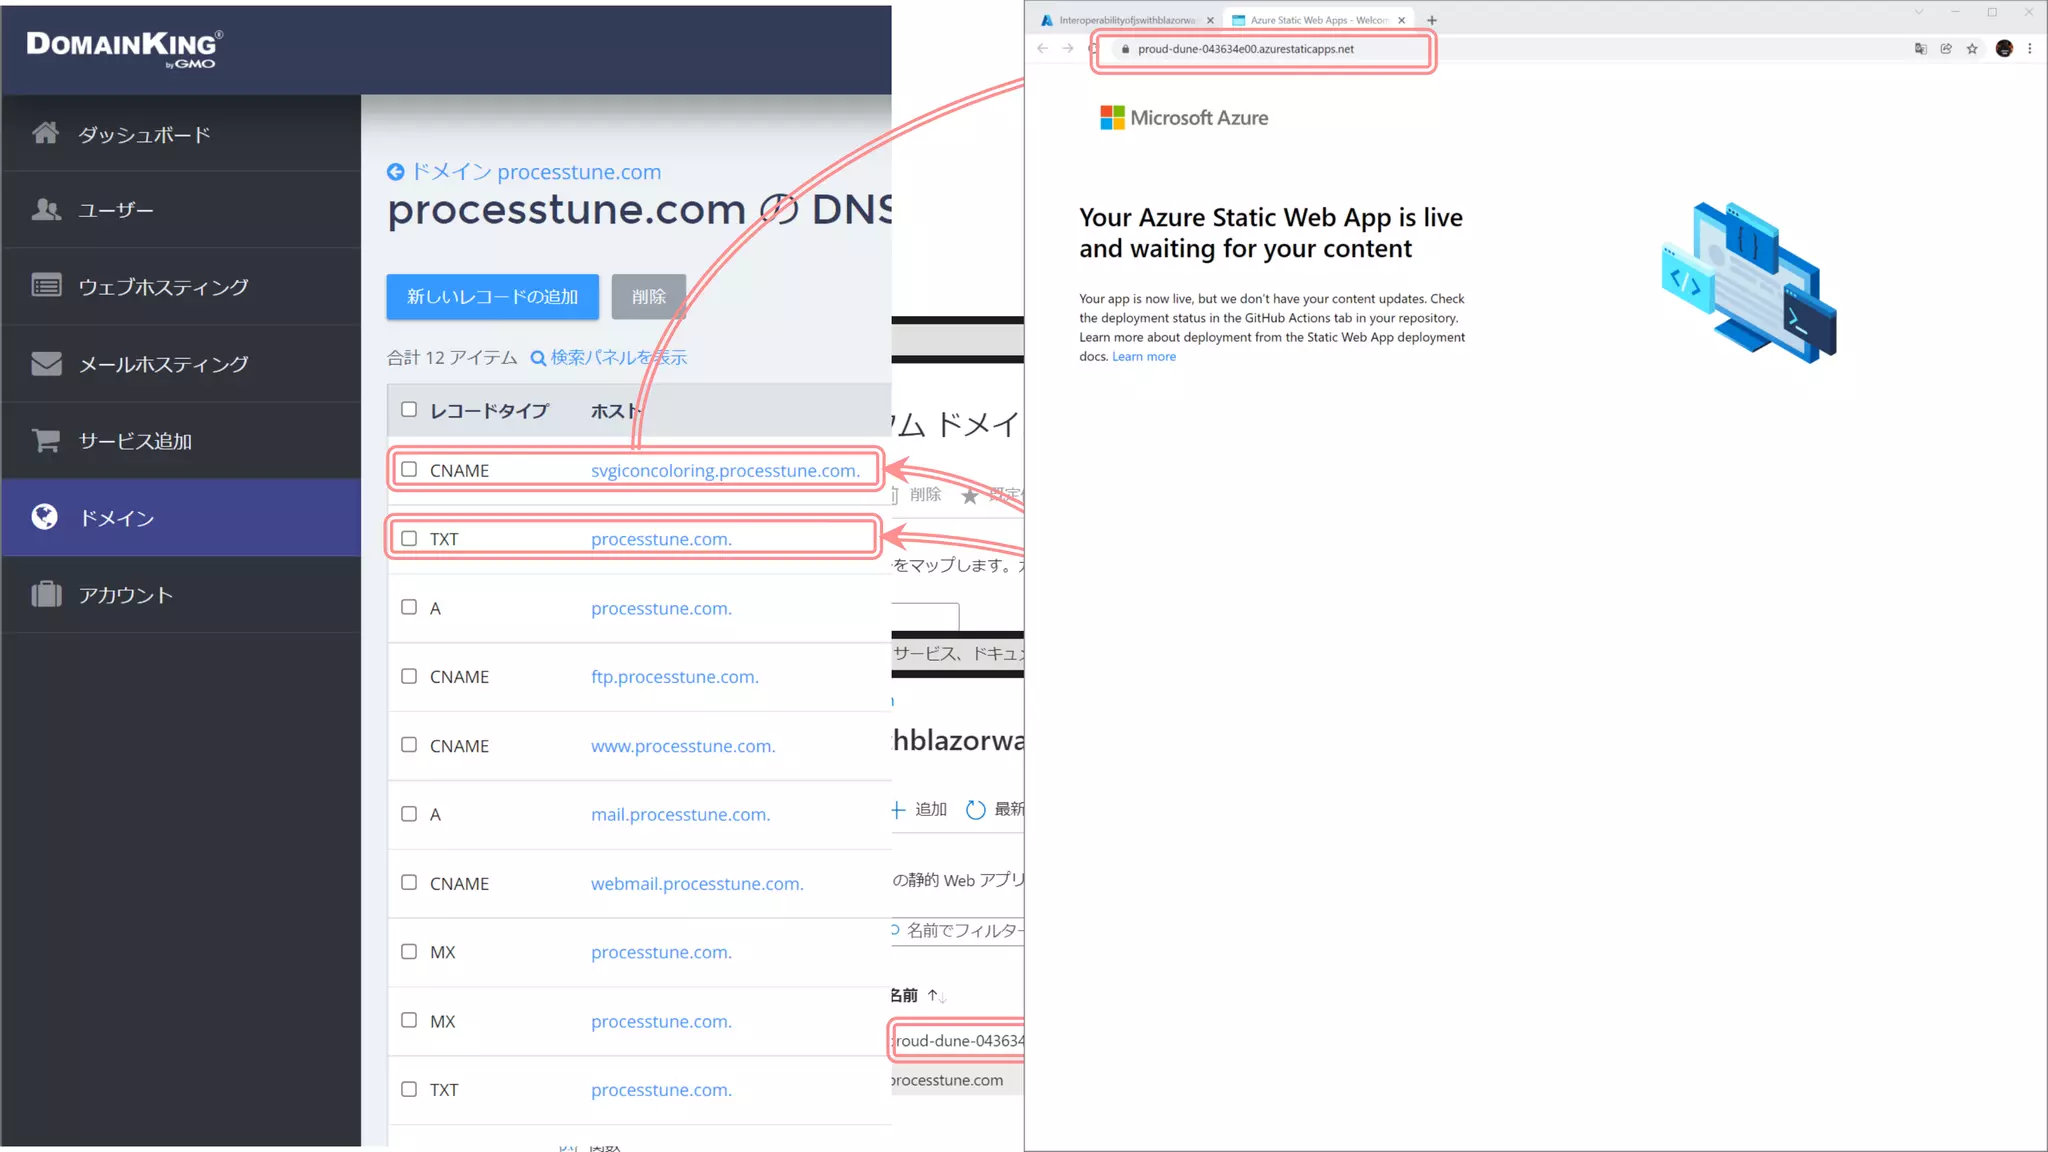
Task: Click the translate page icon in address bar
Action: tap(1920, 49)
